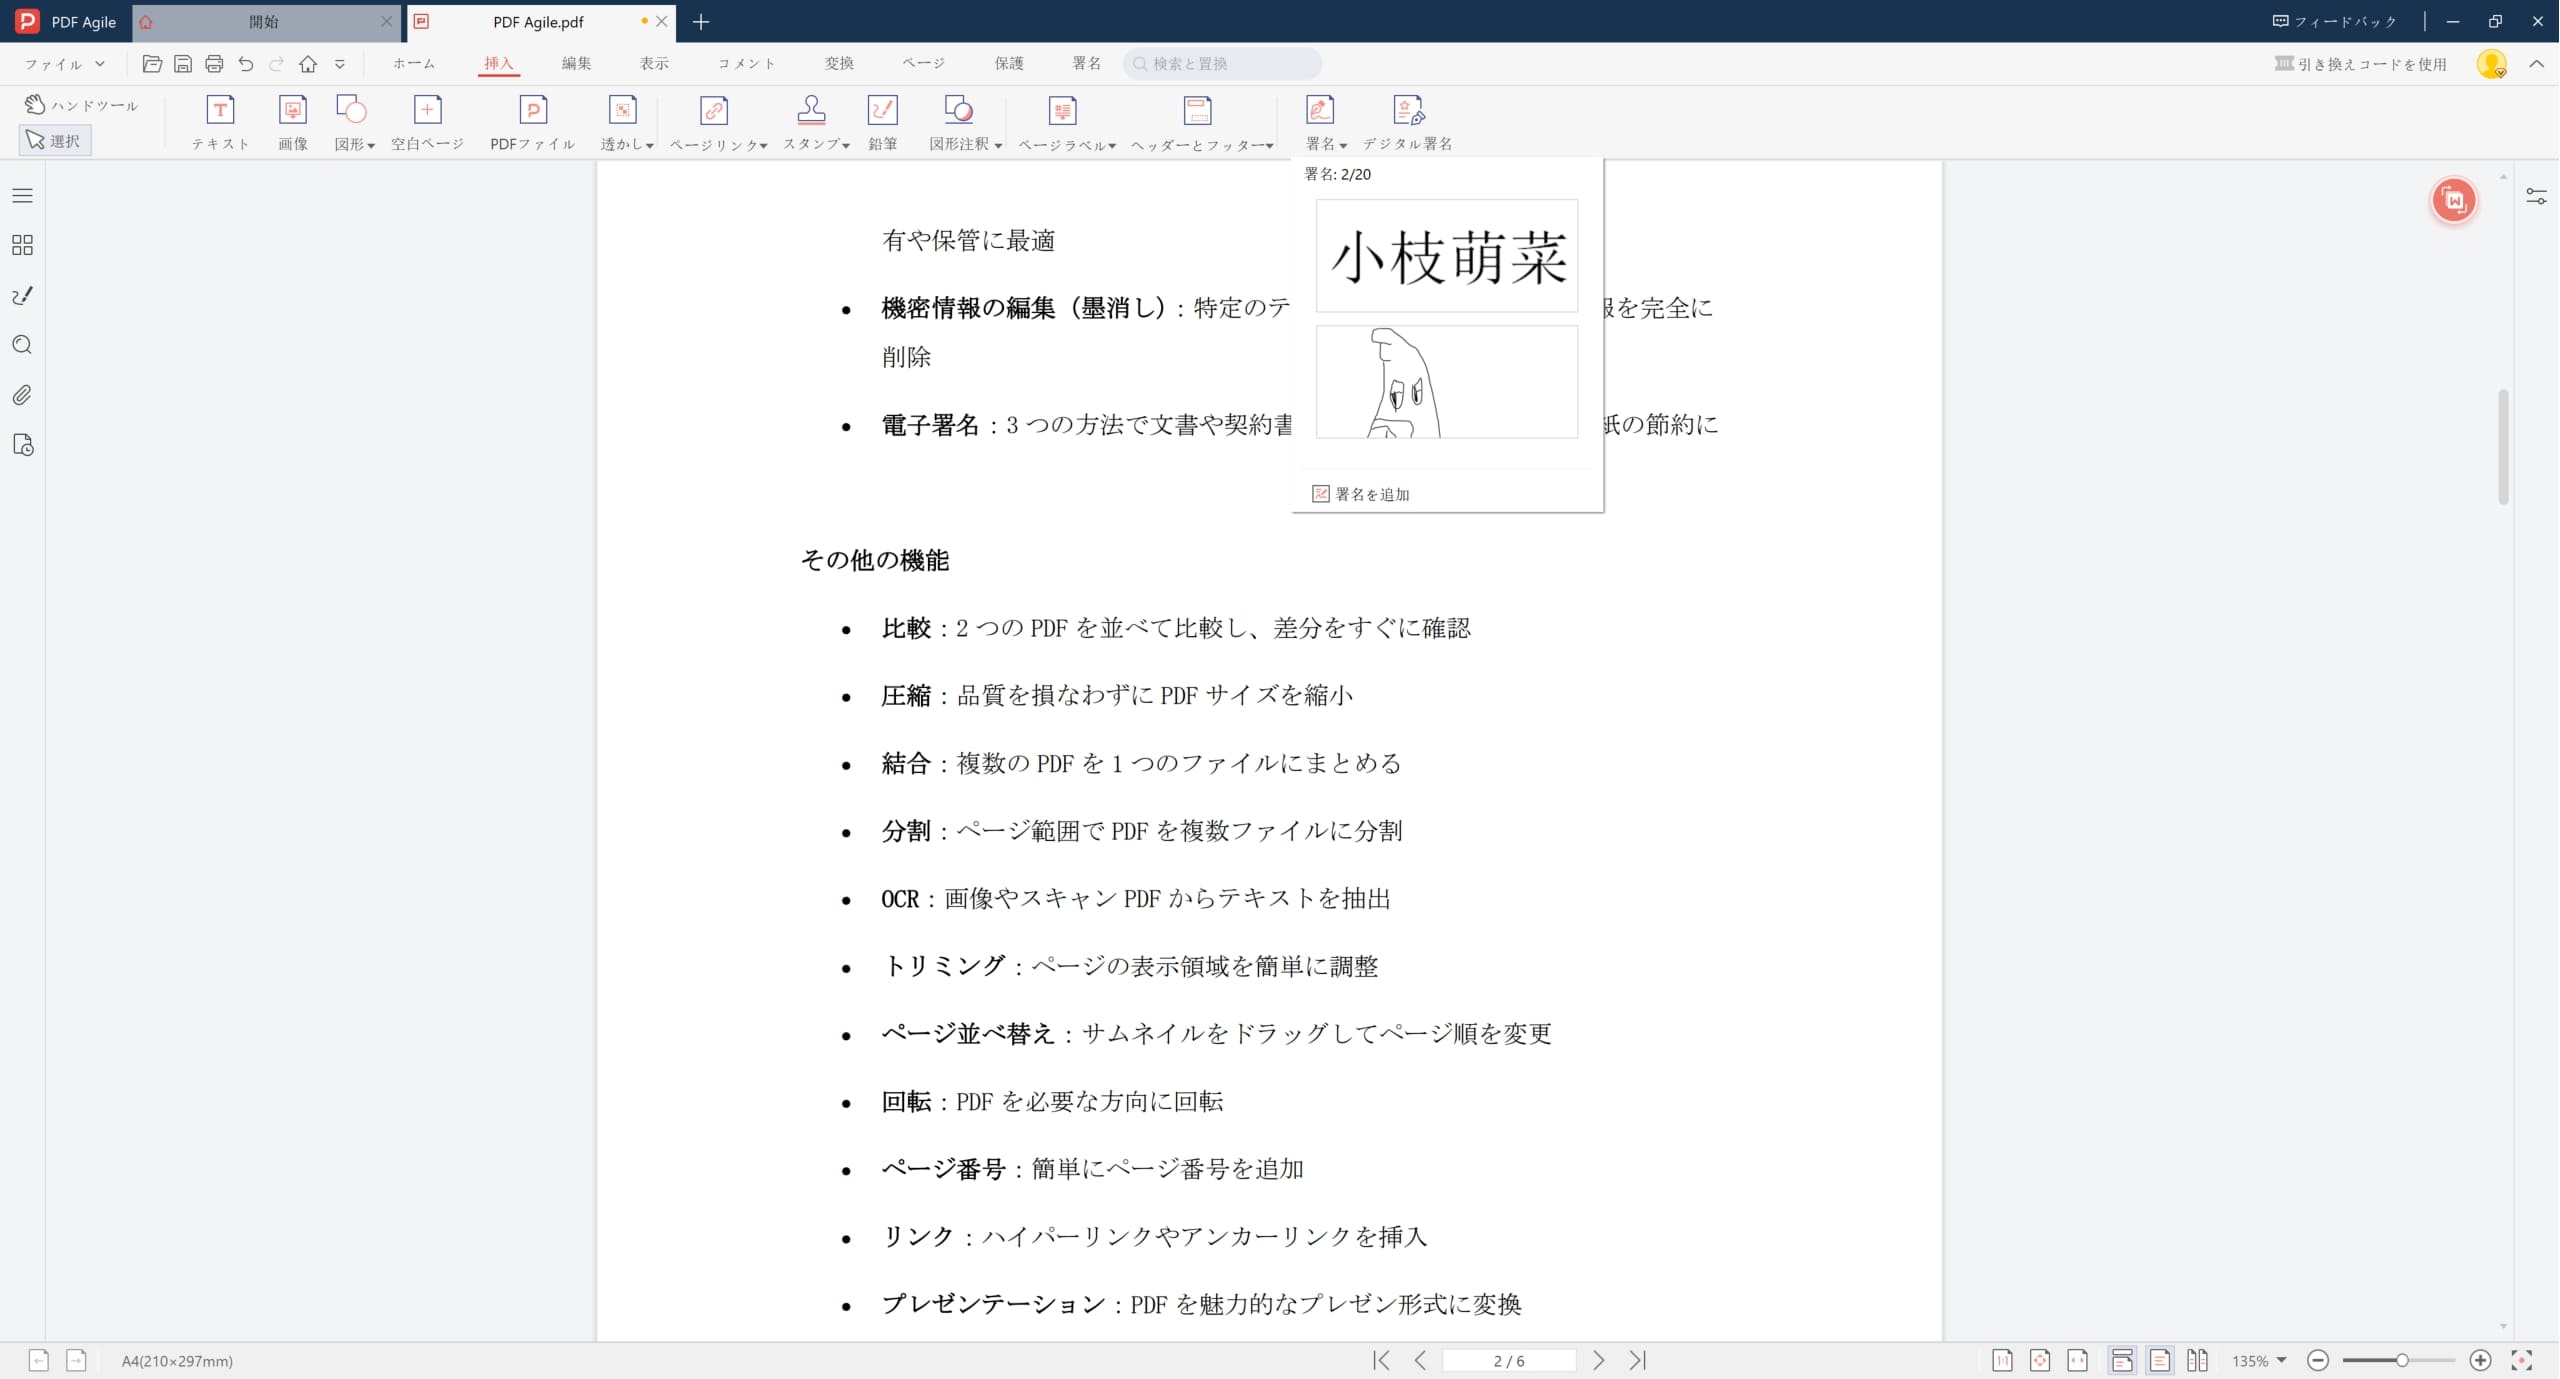Toggle continuous scrolling view mode
2560x1379 pixels.
point(2122,1360)
